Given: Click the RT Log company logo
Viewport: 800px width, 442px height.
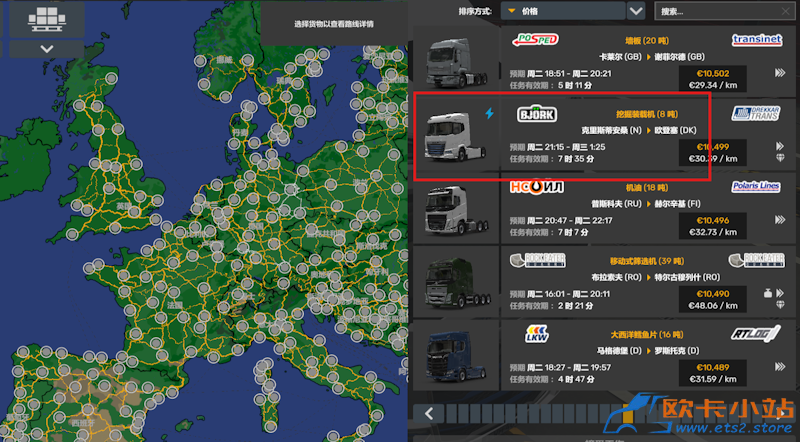Looking at the screenshot, I should click(755, 334).
